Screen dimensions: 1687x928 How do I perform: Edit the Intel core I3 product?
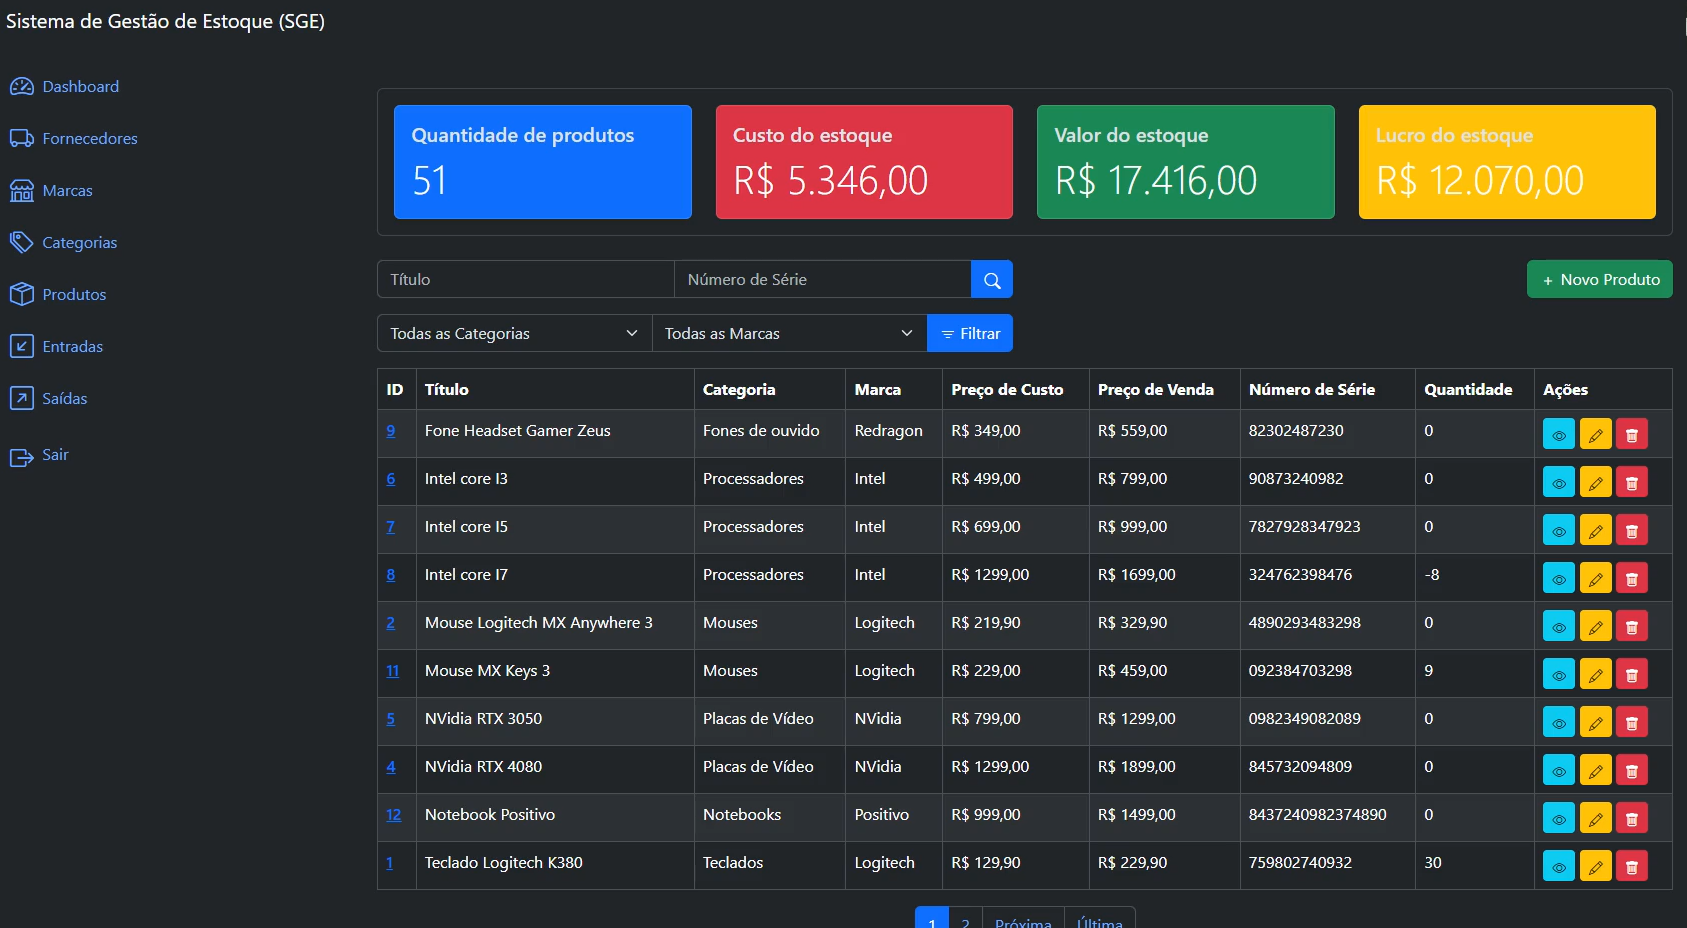pyautogui.click(x=1595, y=483)
